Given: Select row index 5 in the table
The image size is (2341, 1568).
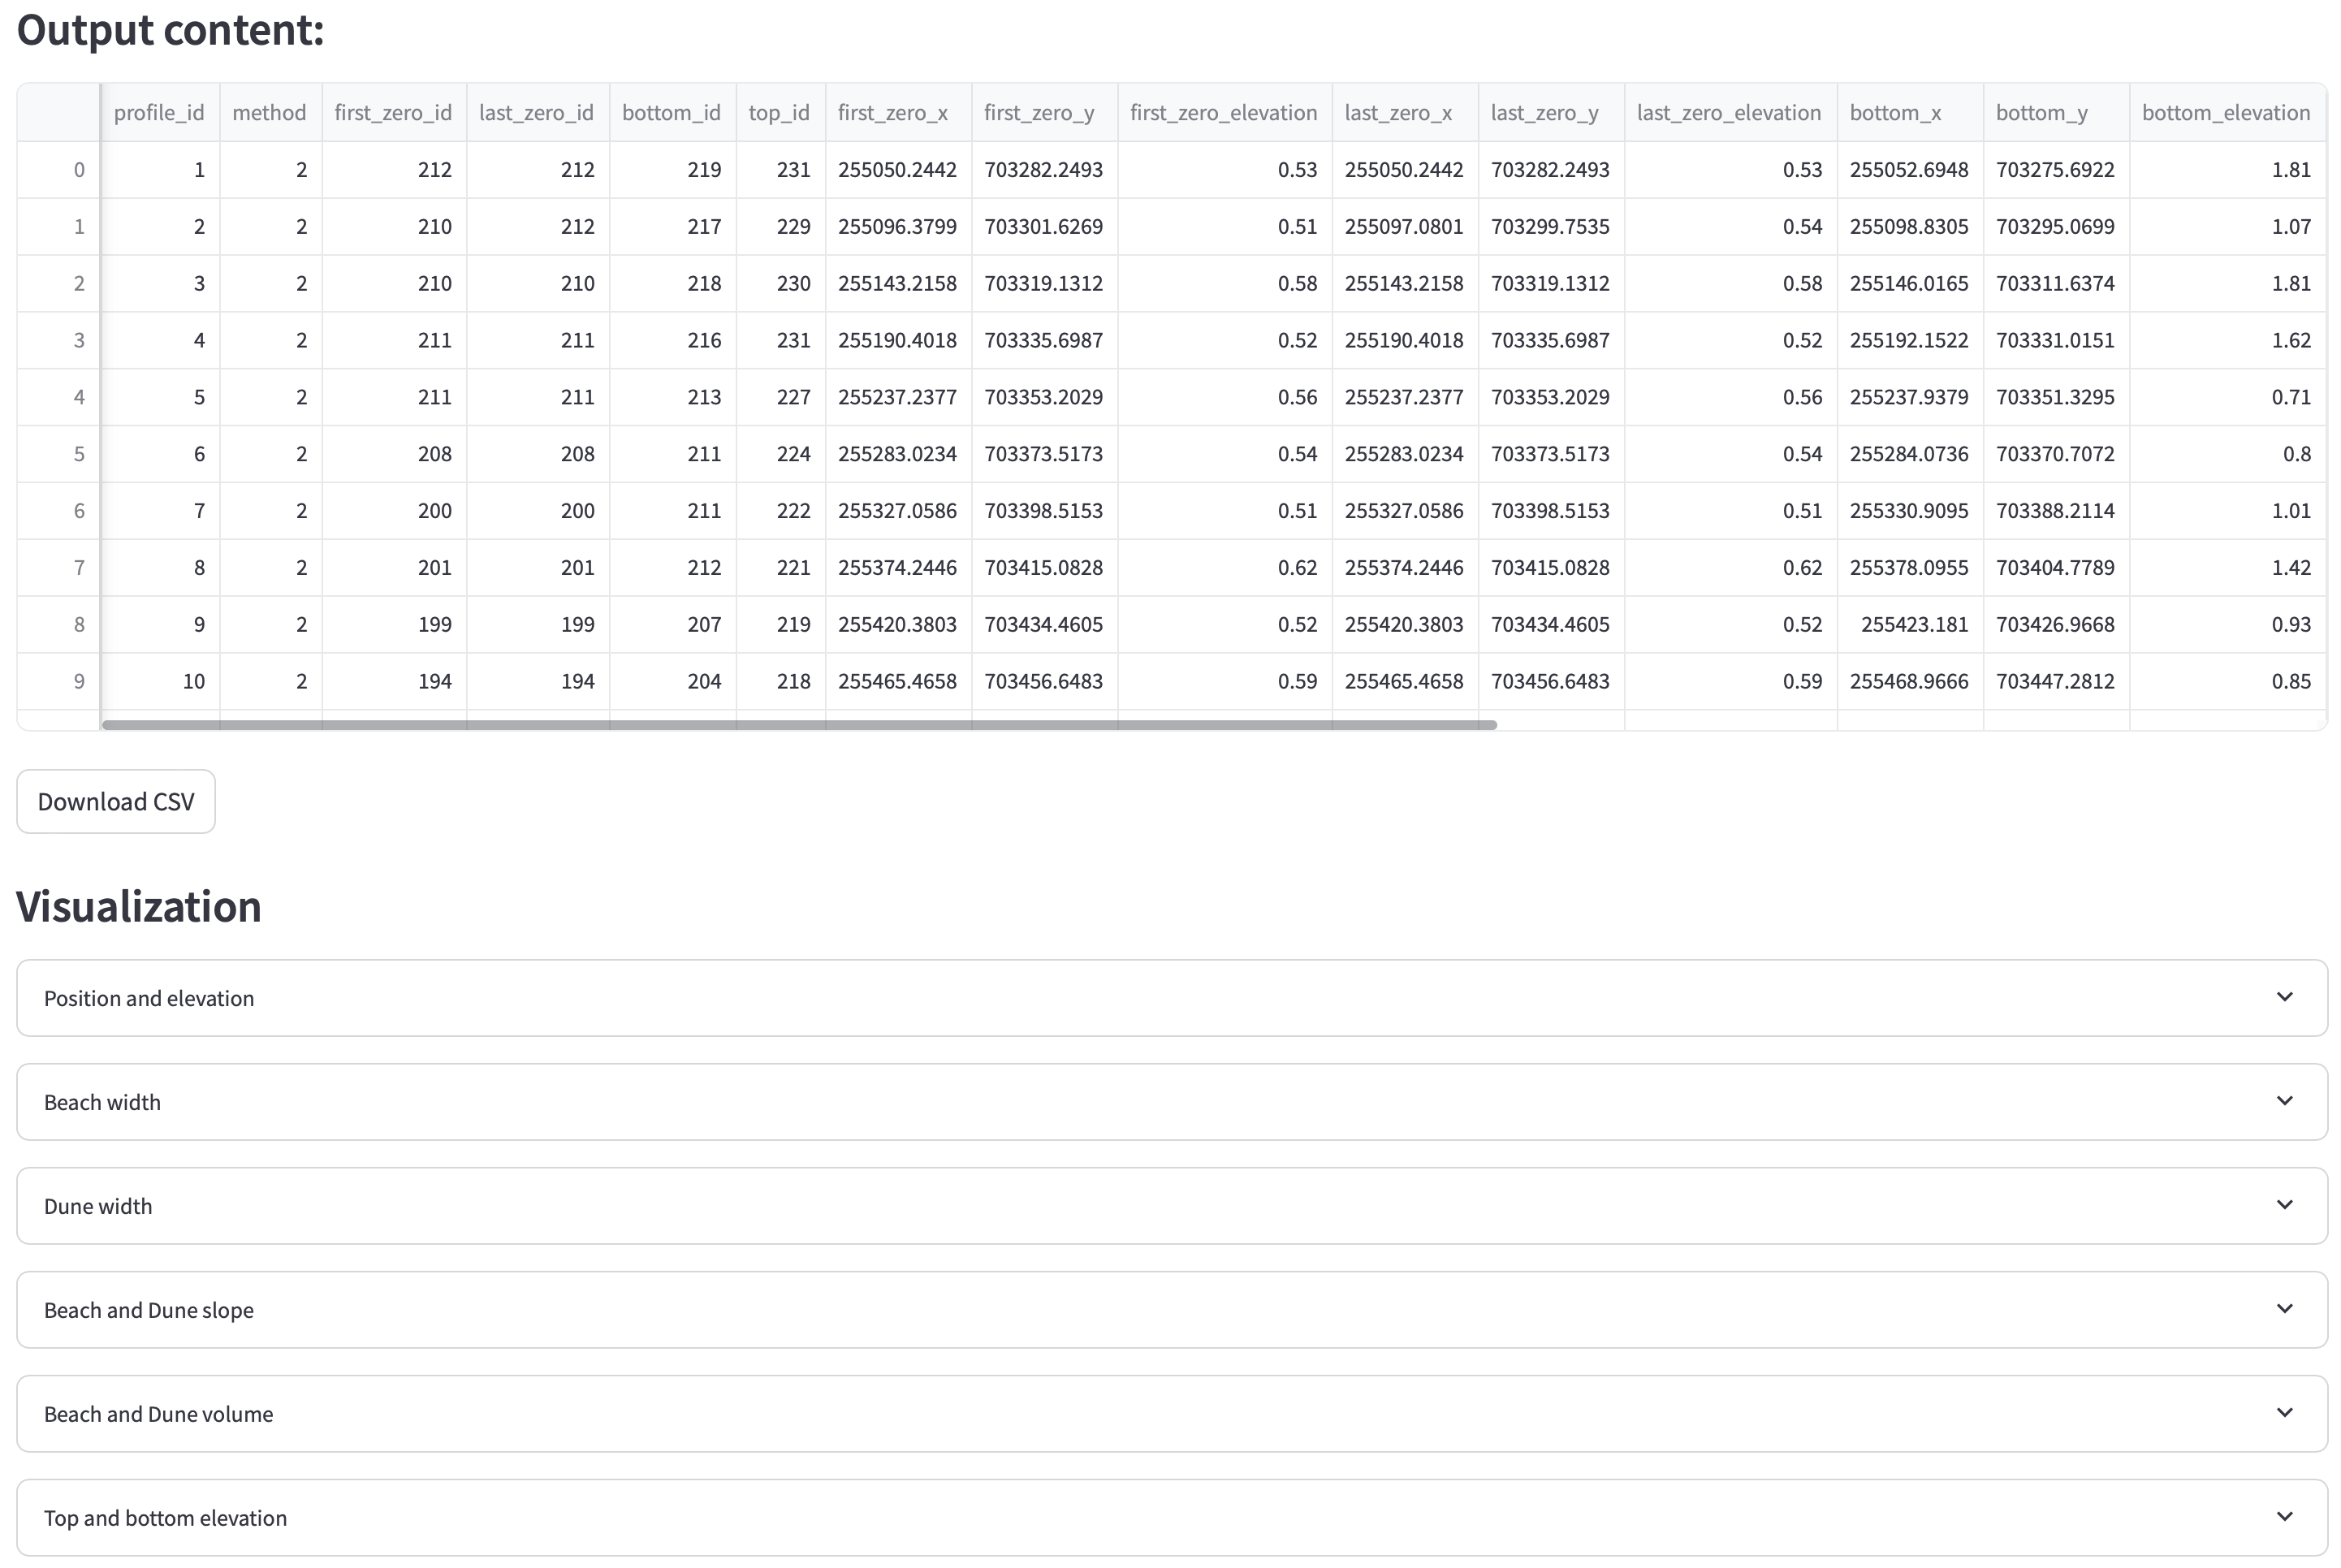Looking at the screenshot, I should [59, 454].
